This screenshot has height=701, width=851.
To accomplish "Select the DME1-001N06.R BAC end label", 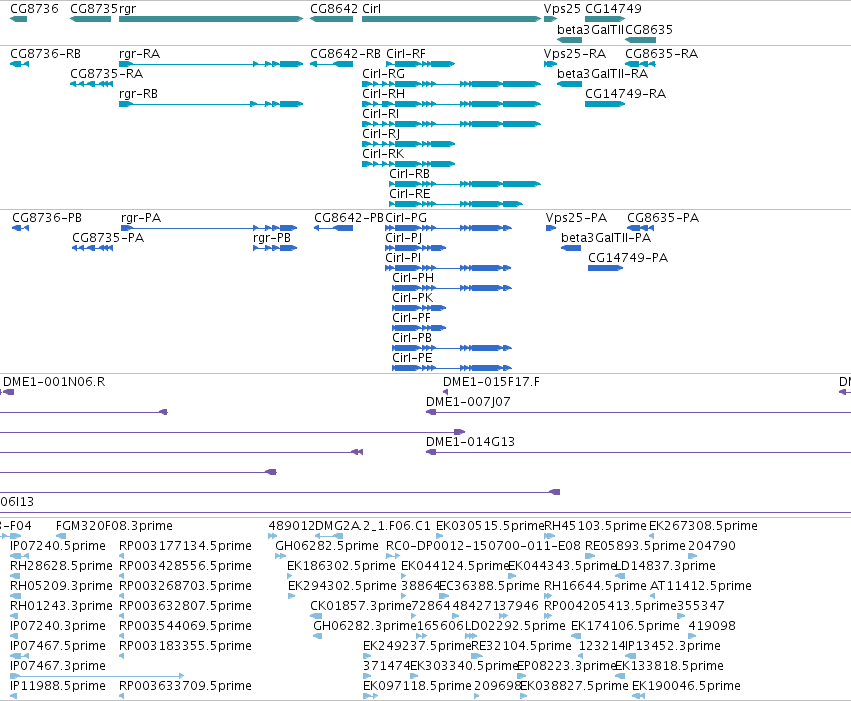I will tap(54, 383).
